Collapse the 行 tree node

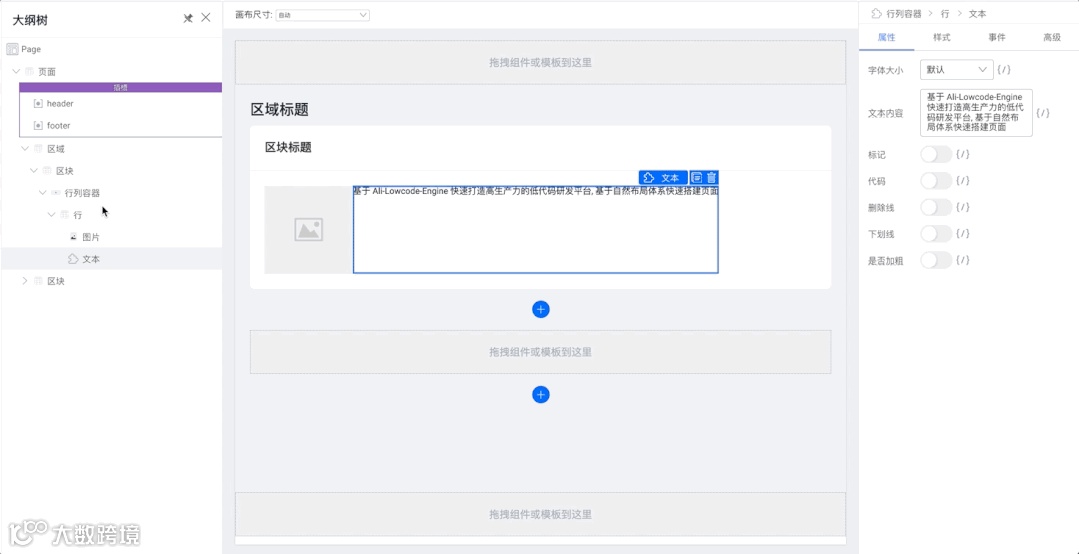pos(52,215)
